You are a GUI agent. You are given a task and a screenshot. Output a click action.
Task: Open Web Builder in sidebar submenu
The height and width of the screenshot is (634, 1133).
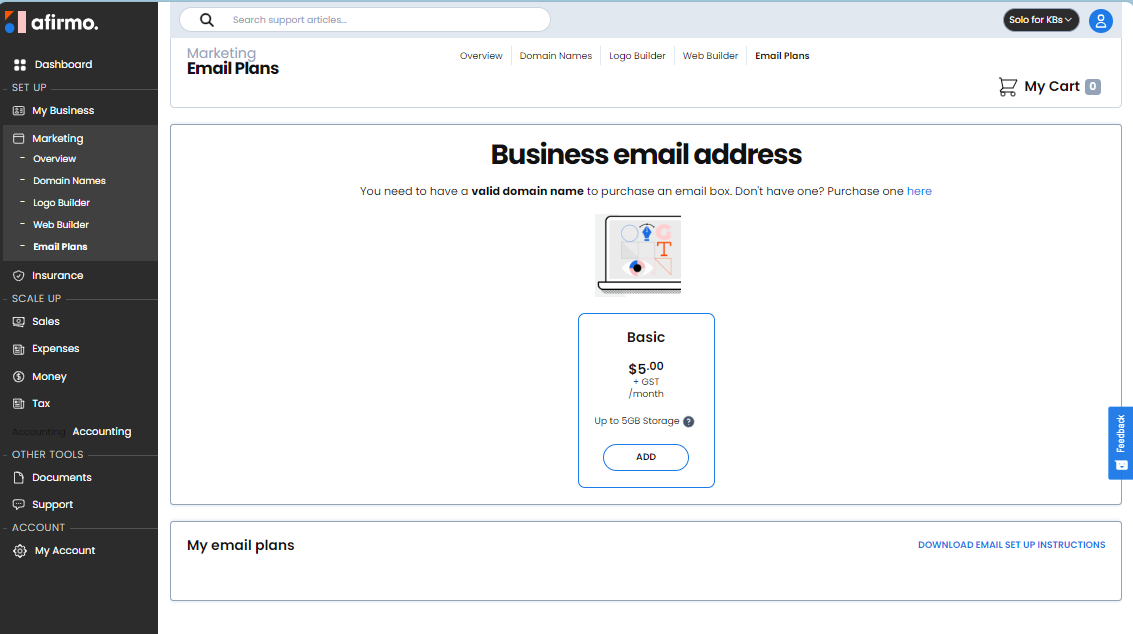61,225
